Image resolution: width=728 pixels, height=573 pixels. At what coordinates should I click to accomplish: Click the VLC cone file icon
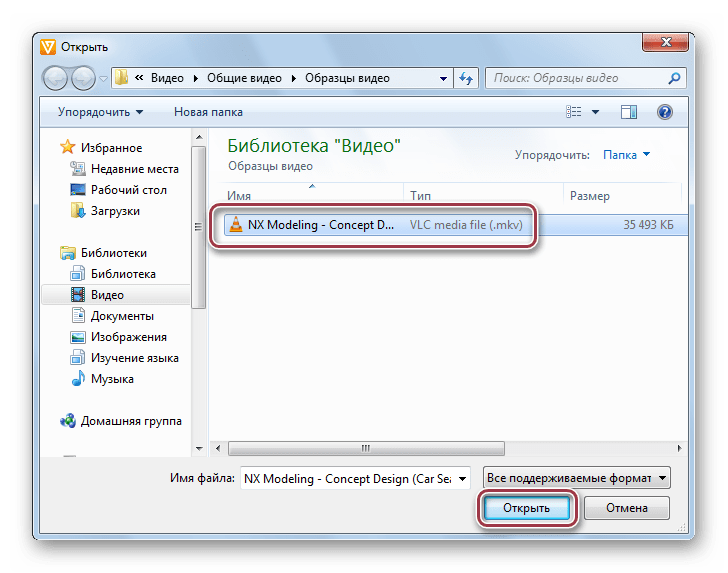pos(236,225)
